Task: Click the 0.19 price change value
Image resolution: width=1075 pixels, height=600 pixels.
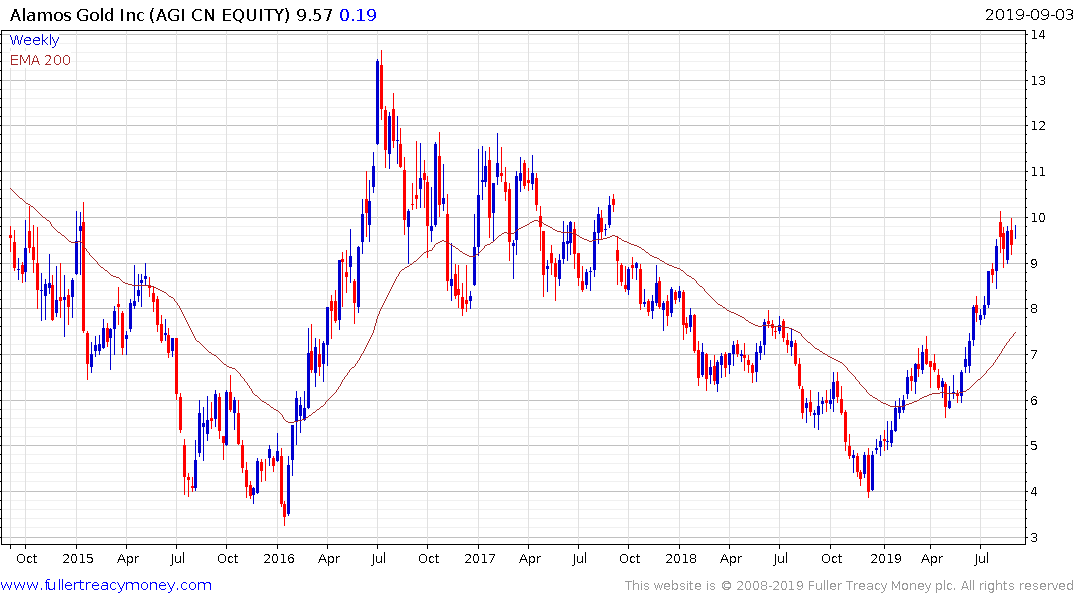Action: (358, 14)
